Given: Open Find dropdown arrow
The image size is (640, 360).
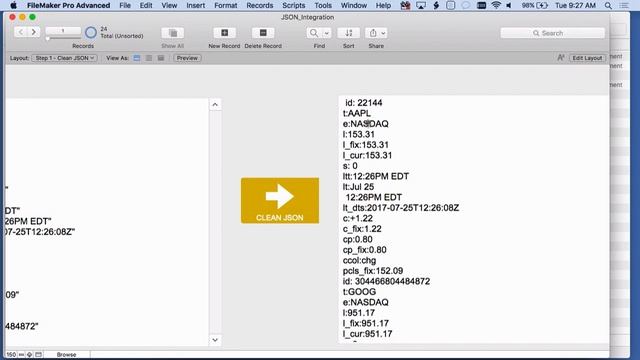Looking at the screenshot, I should pos(327,33).
